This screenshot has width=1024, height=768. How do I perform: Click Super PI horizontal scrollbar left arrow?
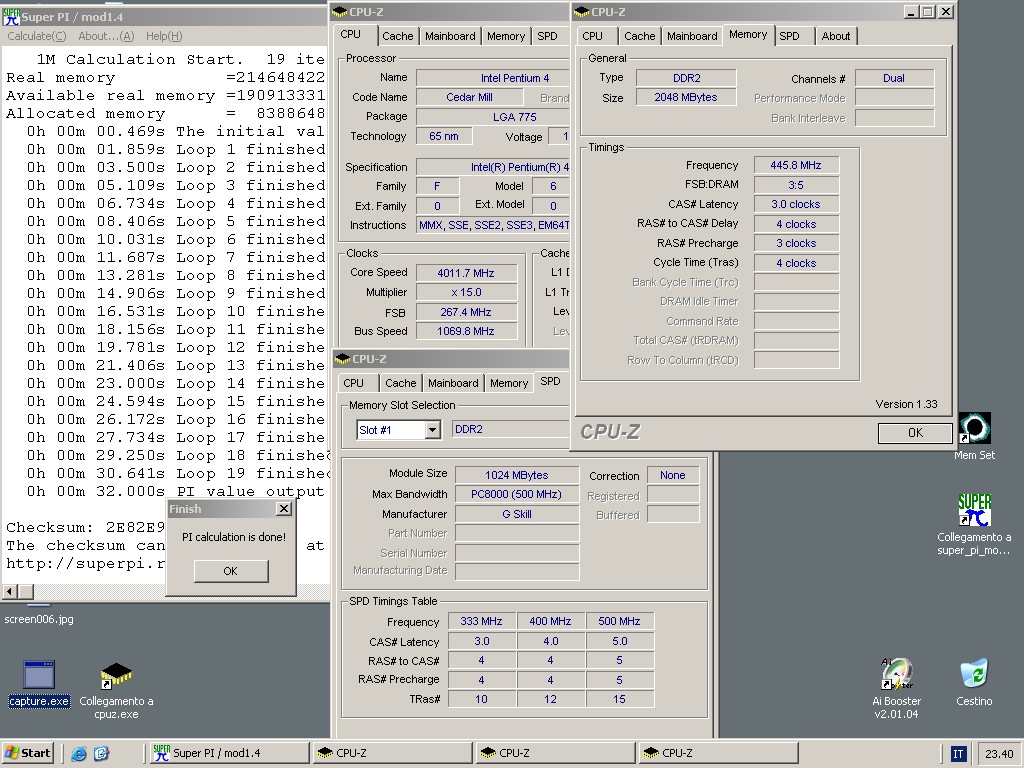[x=10, y=592]
